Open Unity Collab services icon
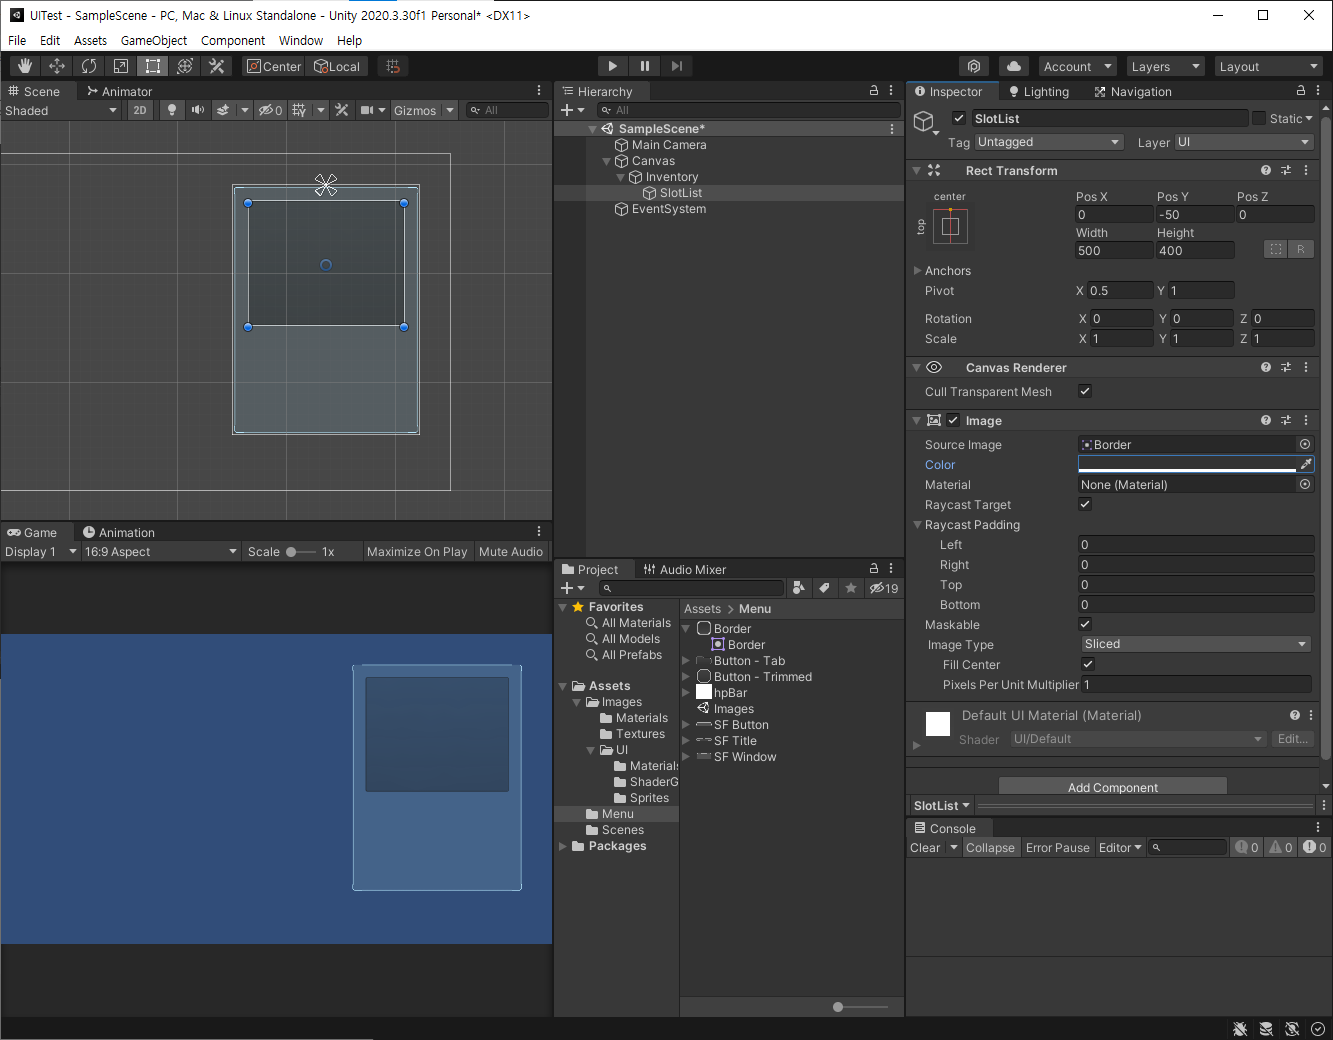The image size is (1333, 1040). click(x=974, y=66)
